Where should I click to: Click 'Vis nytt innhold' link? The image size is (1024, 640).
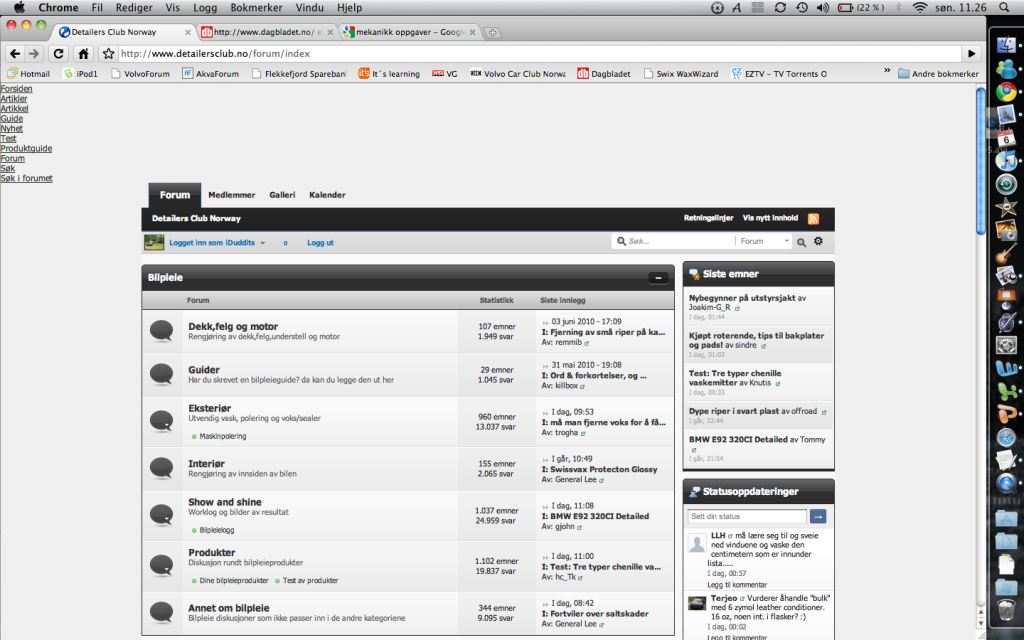click(x=770, y=218)
